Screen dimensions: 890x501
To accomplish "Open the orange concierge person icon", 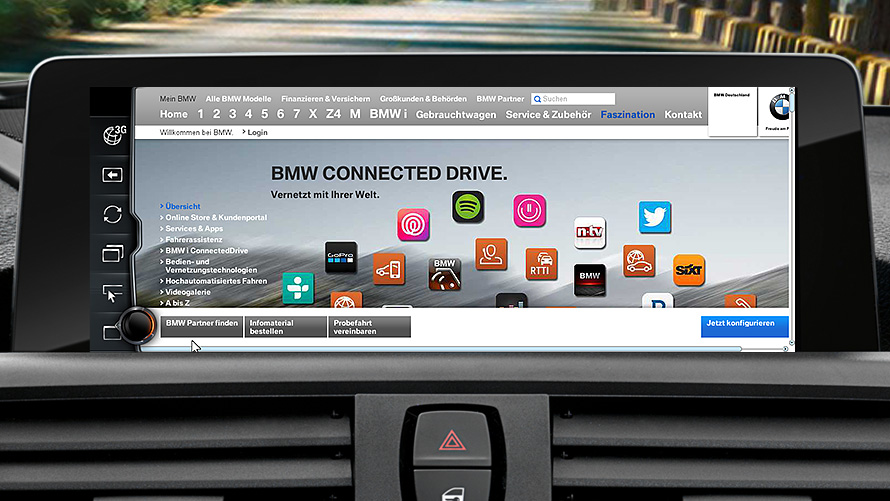I will (x=491, y=254).
